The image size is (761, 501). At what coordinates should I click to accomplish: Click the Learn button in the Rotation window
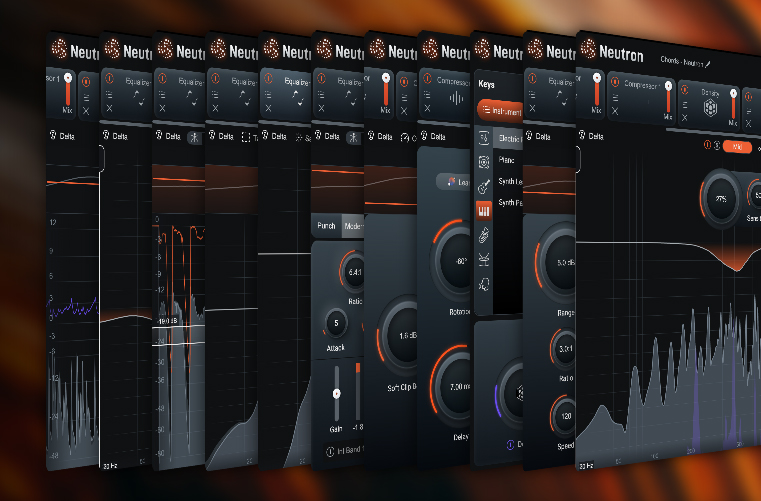pyautogui.click(x=453, y=182)
